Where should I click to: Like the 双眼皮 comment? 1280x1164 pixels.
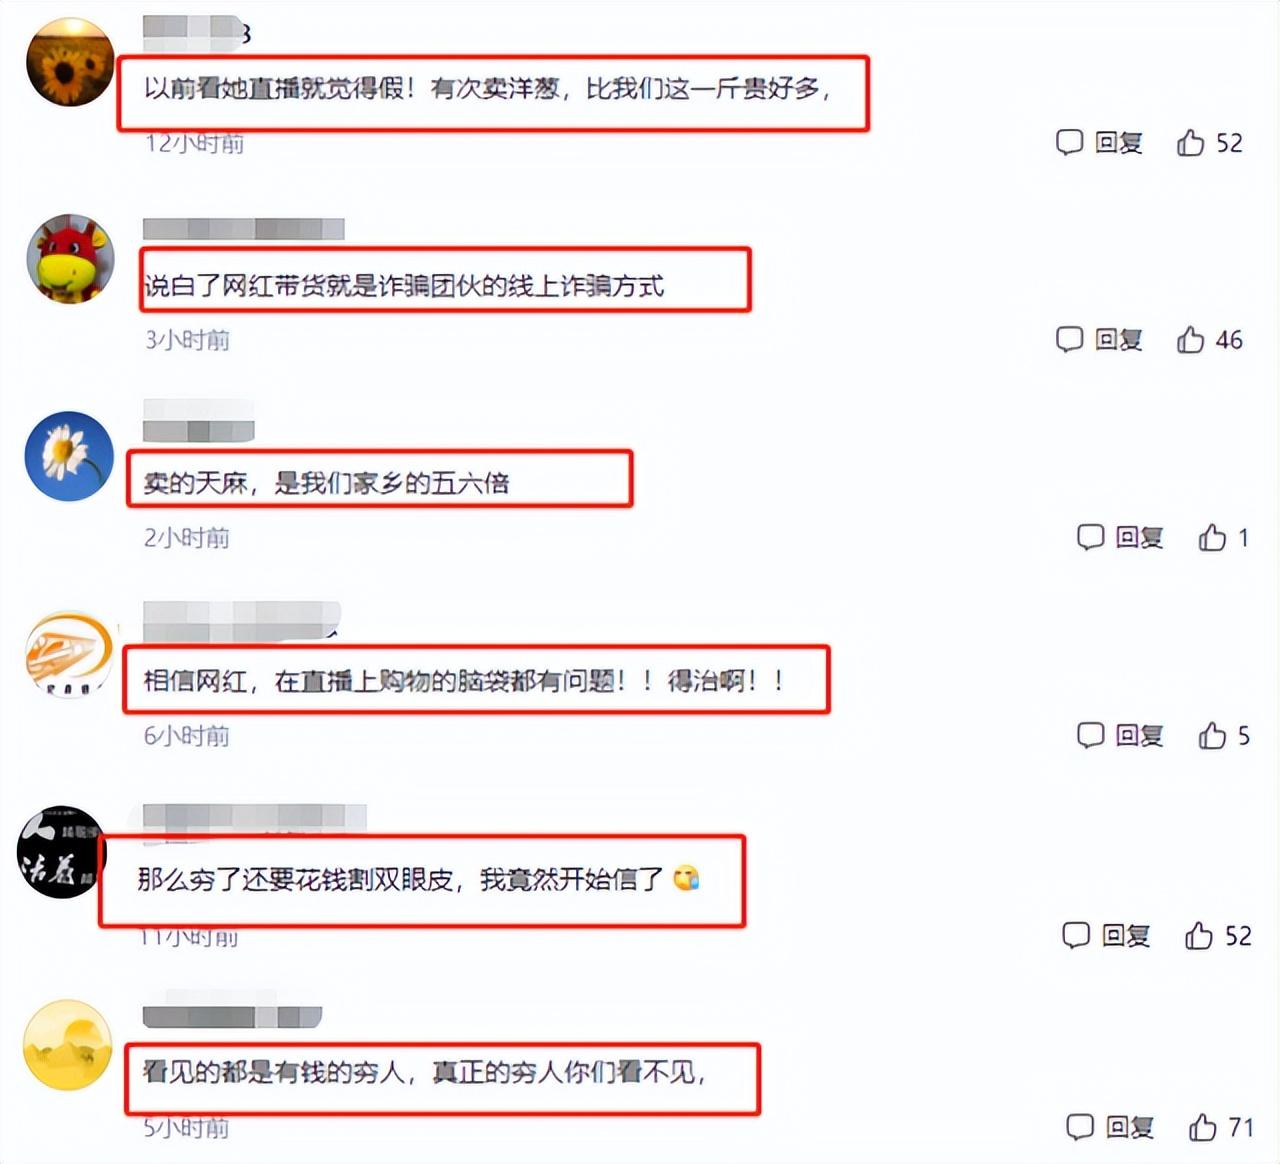tap(1198, 935)
